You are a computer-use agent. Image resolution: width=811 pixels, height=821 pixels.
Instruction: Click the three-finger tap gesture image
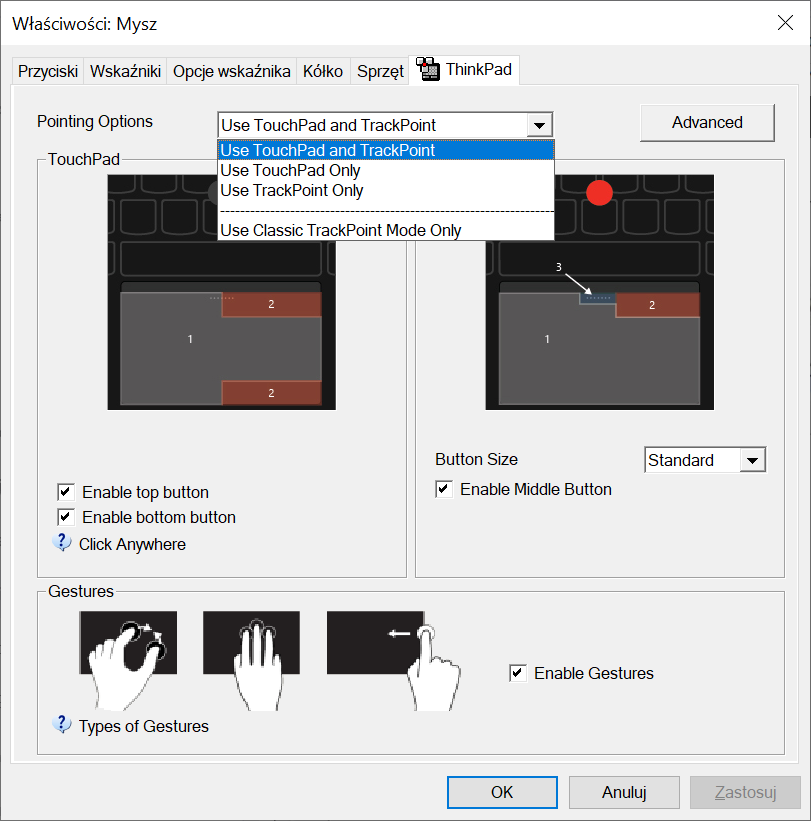(x=251, y=660)
